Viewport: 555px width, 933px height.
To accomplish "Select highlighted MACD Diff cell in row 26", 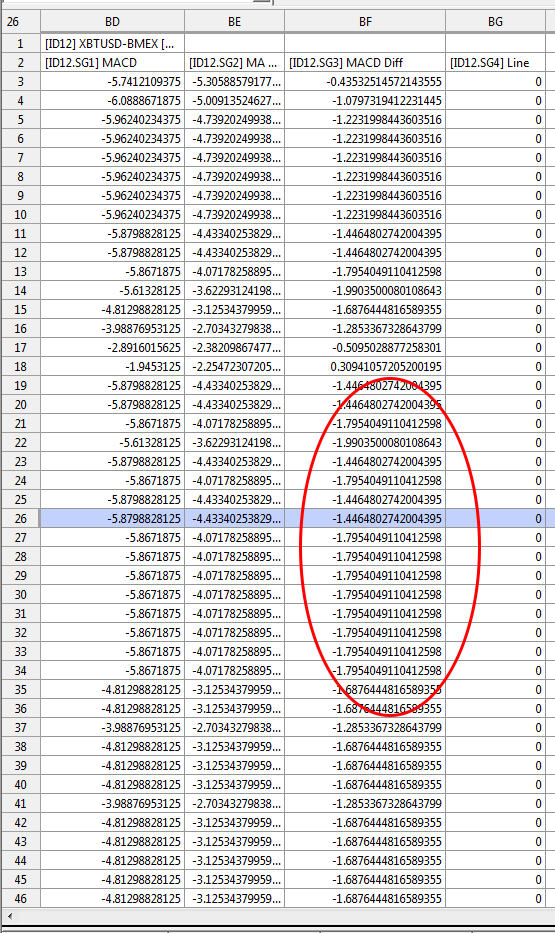I will click(x=365, y=518).
